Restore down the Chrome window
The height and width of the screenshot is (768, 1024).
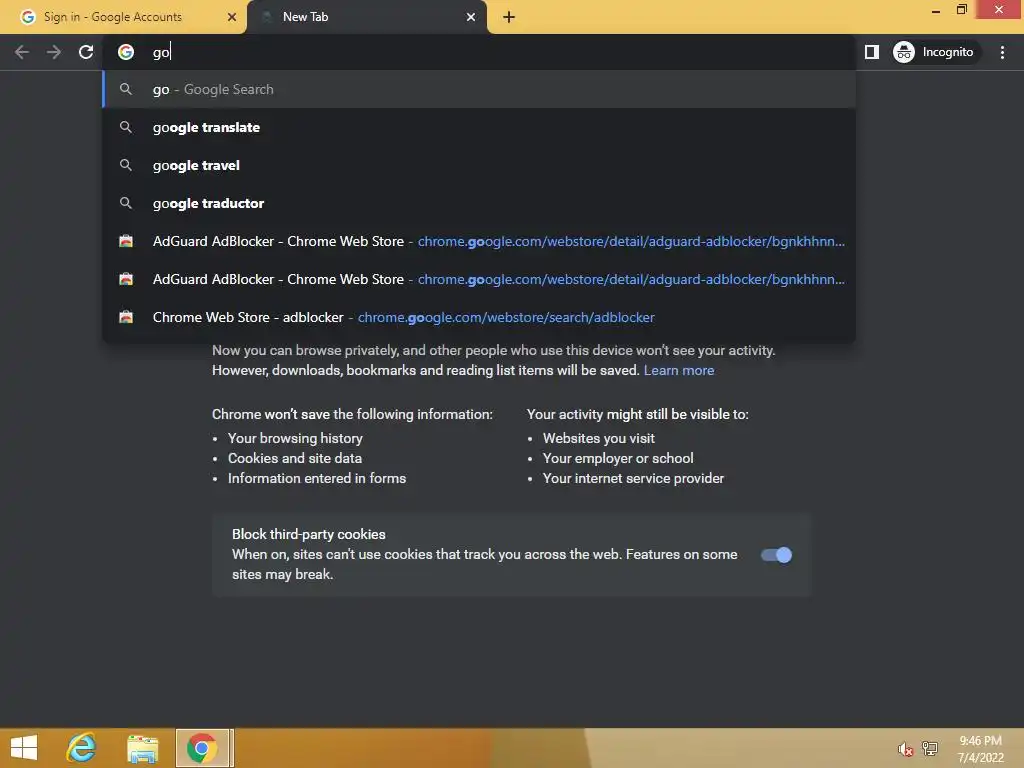962,9
